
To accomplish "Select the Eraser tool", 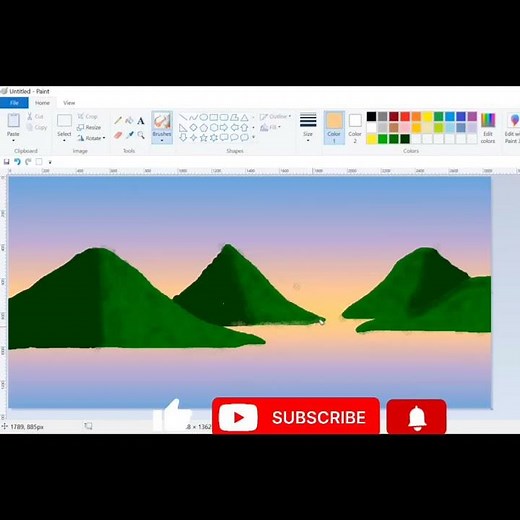I will coord(118,135).
